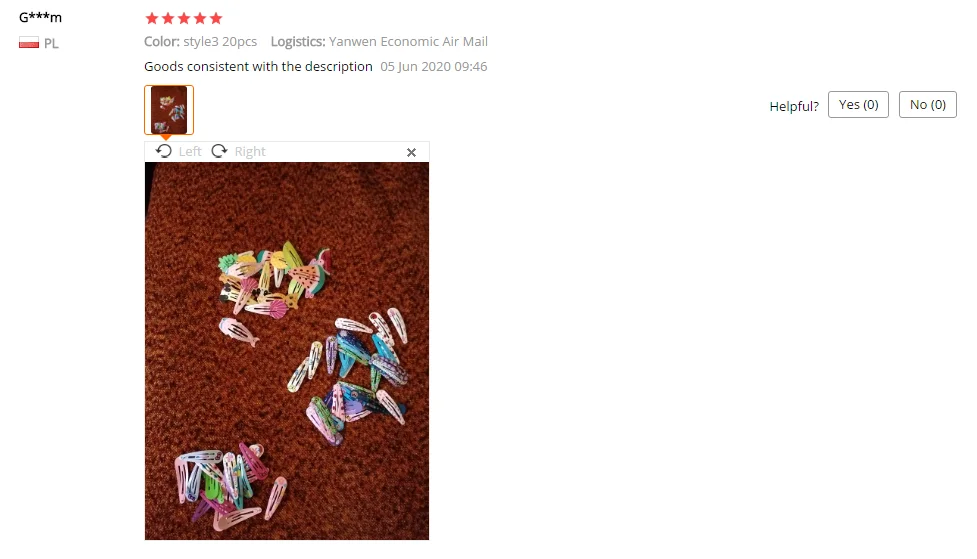Click reviewer name G***m
Viewport: 977px width, 559px height.
41,17
